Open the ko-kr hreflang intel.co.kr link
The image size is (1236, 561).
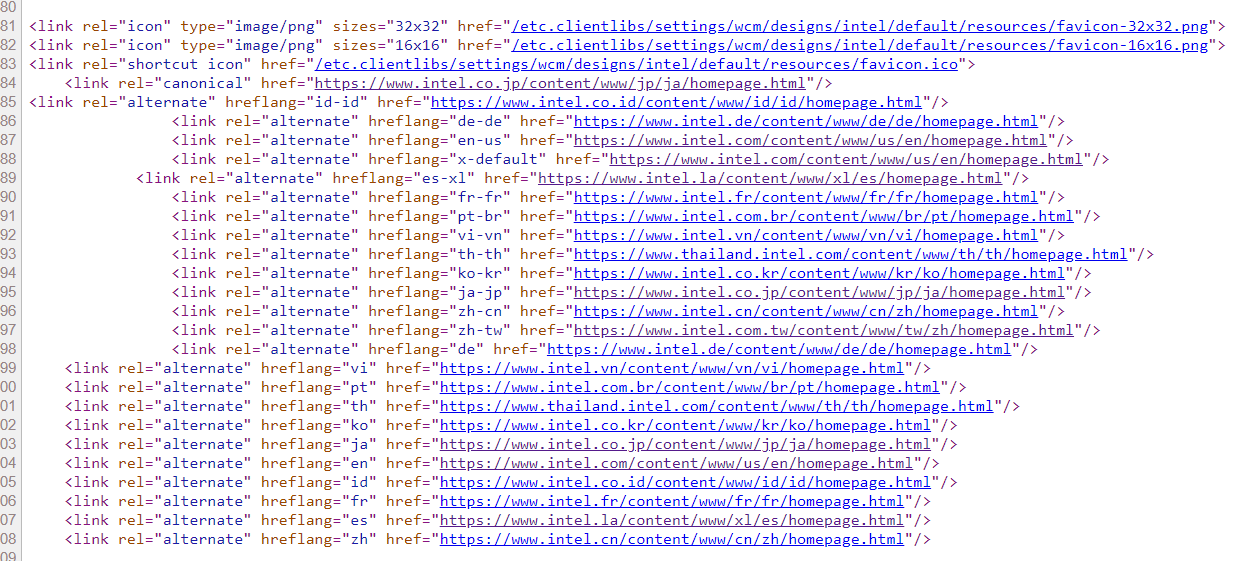[x=819, y=273]
